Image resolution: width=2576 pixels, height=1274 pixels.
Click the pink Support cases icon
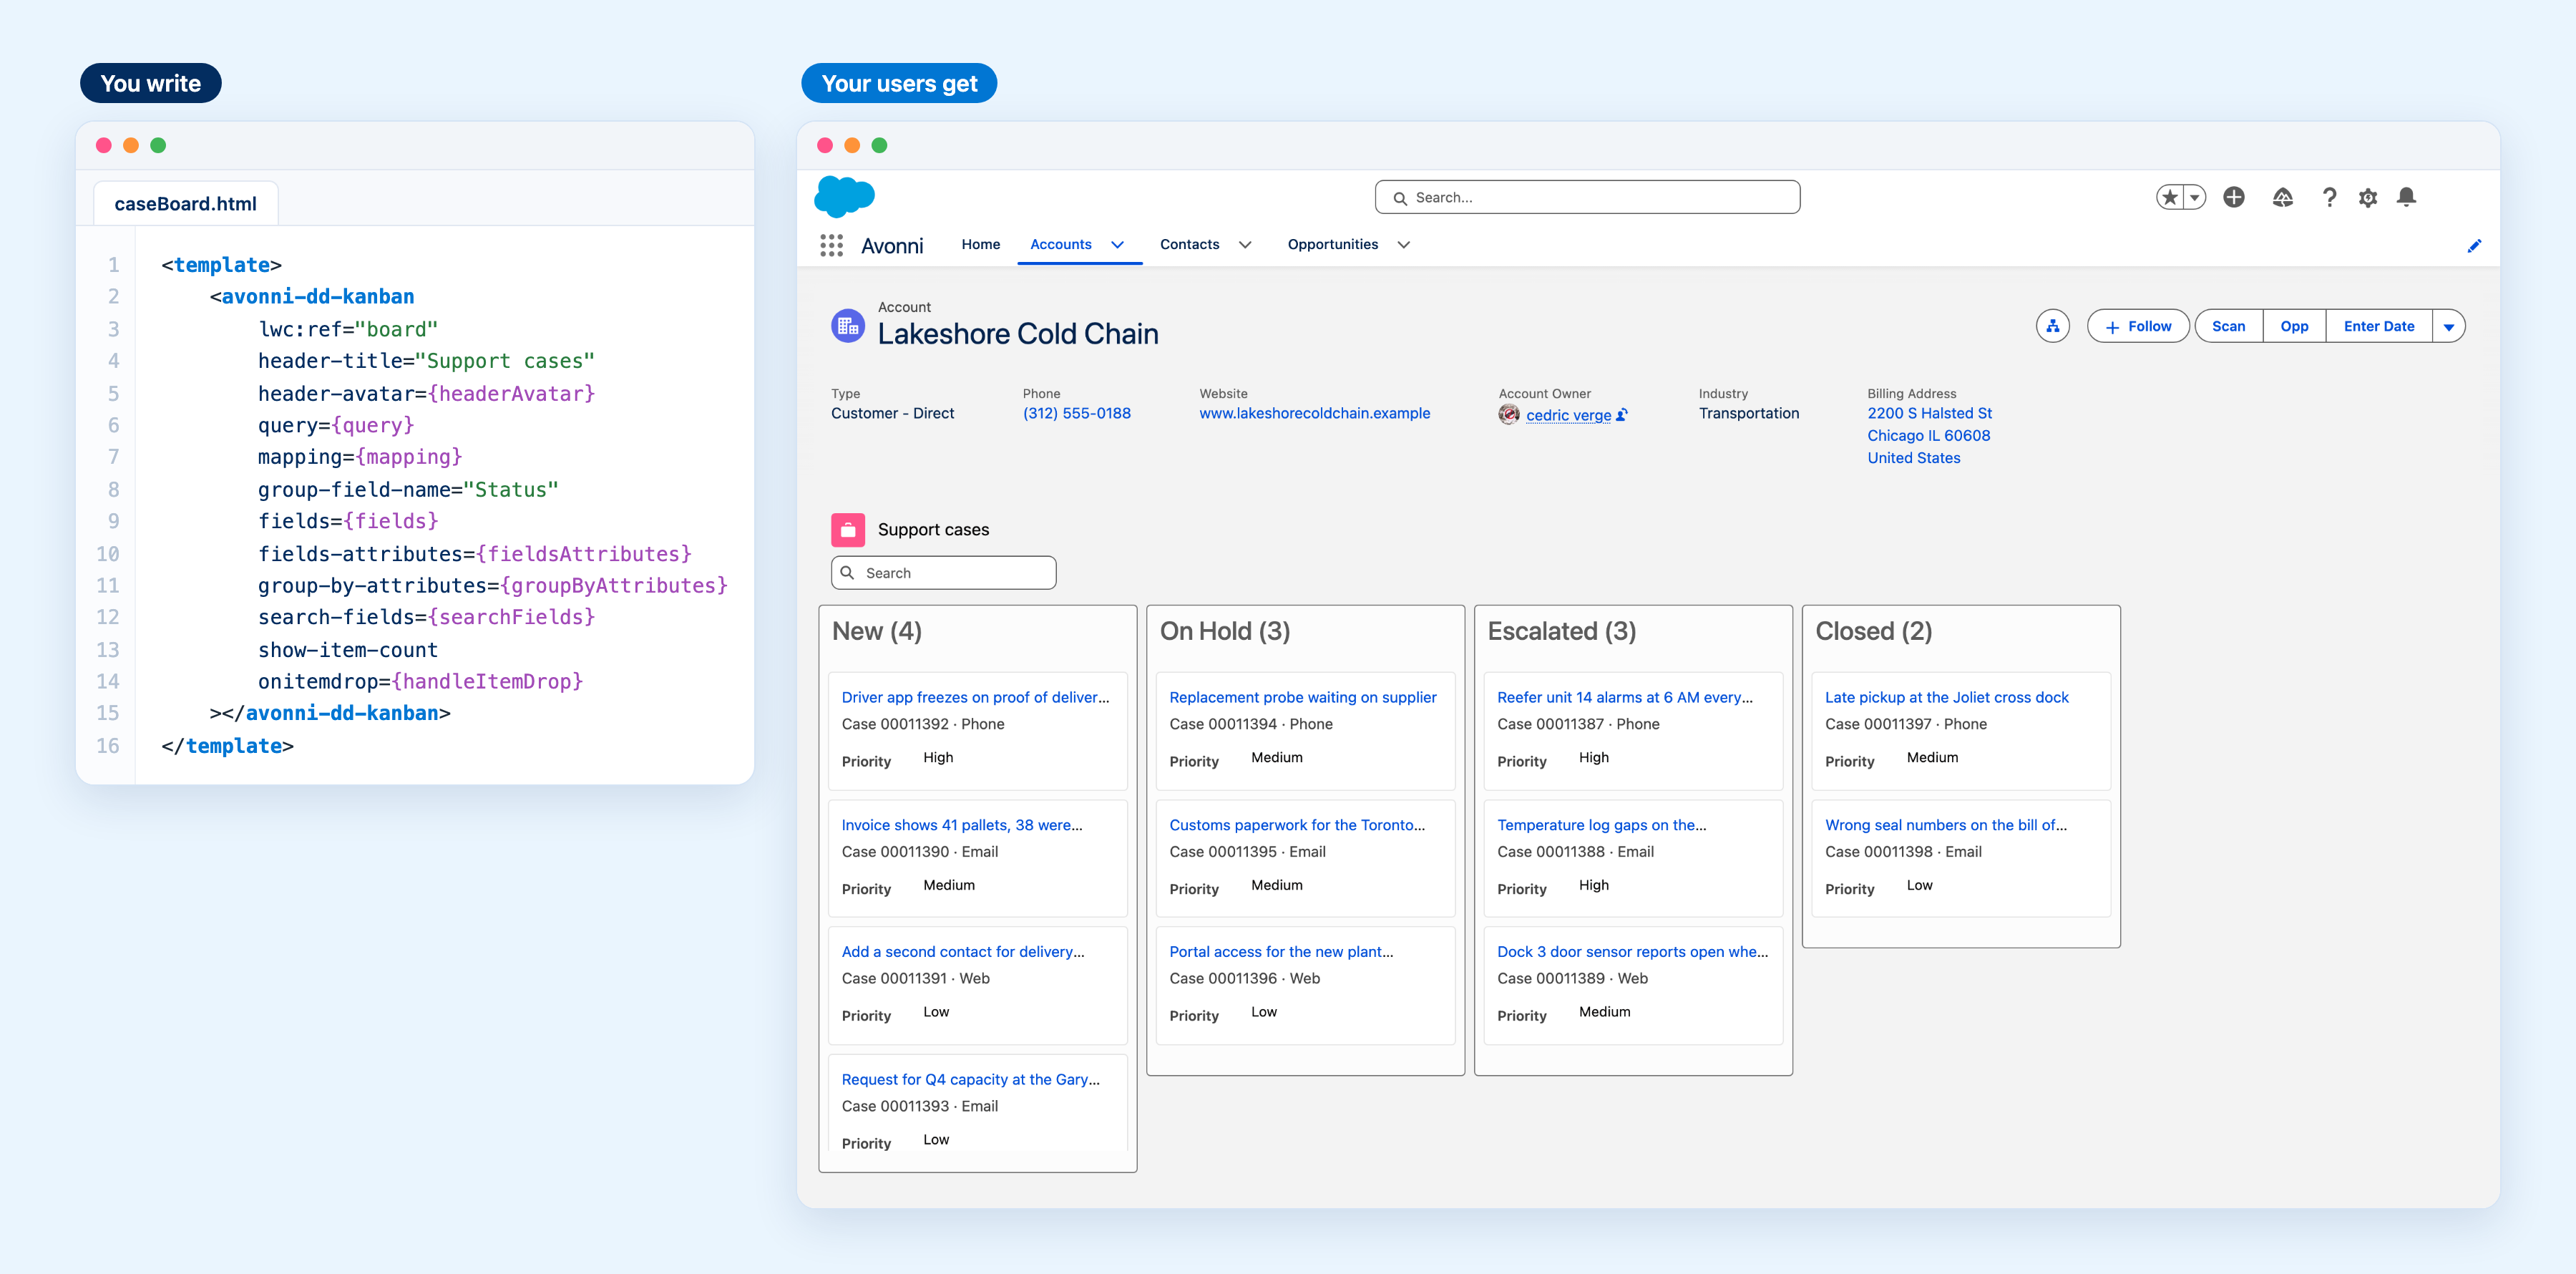848,530
